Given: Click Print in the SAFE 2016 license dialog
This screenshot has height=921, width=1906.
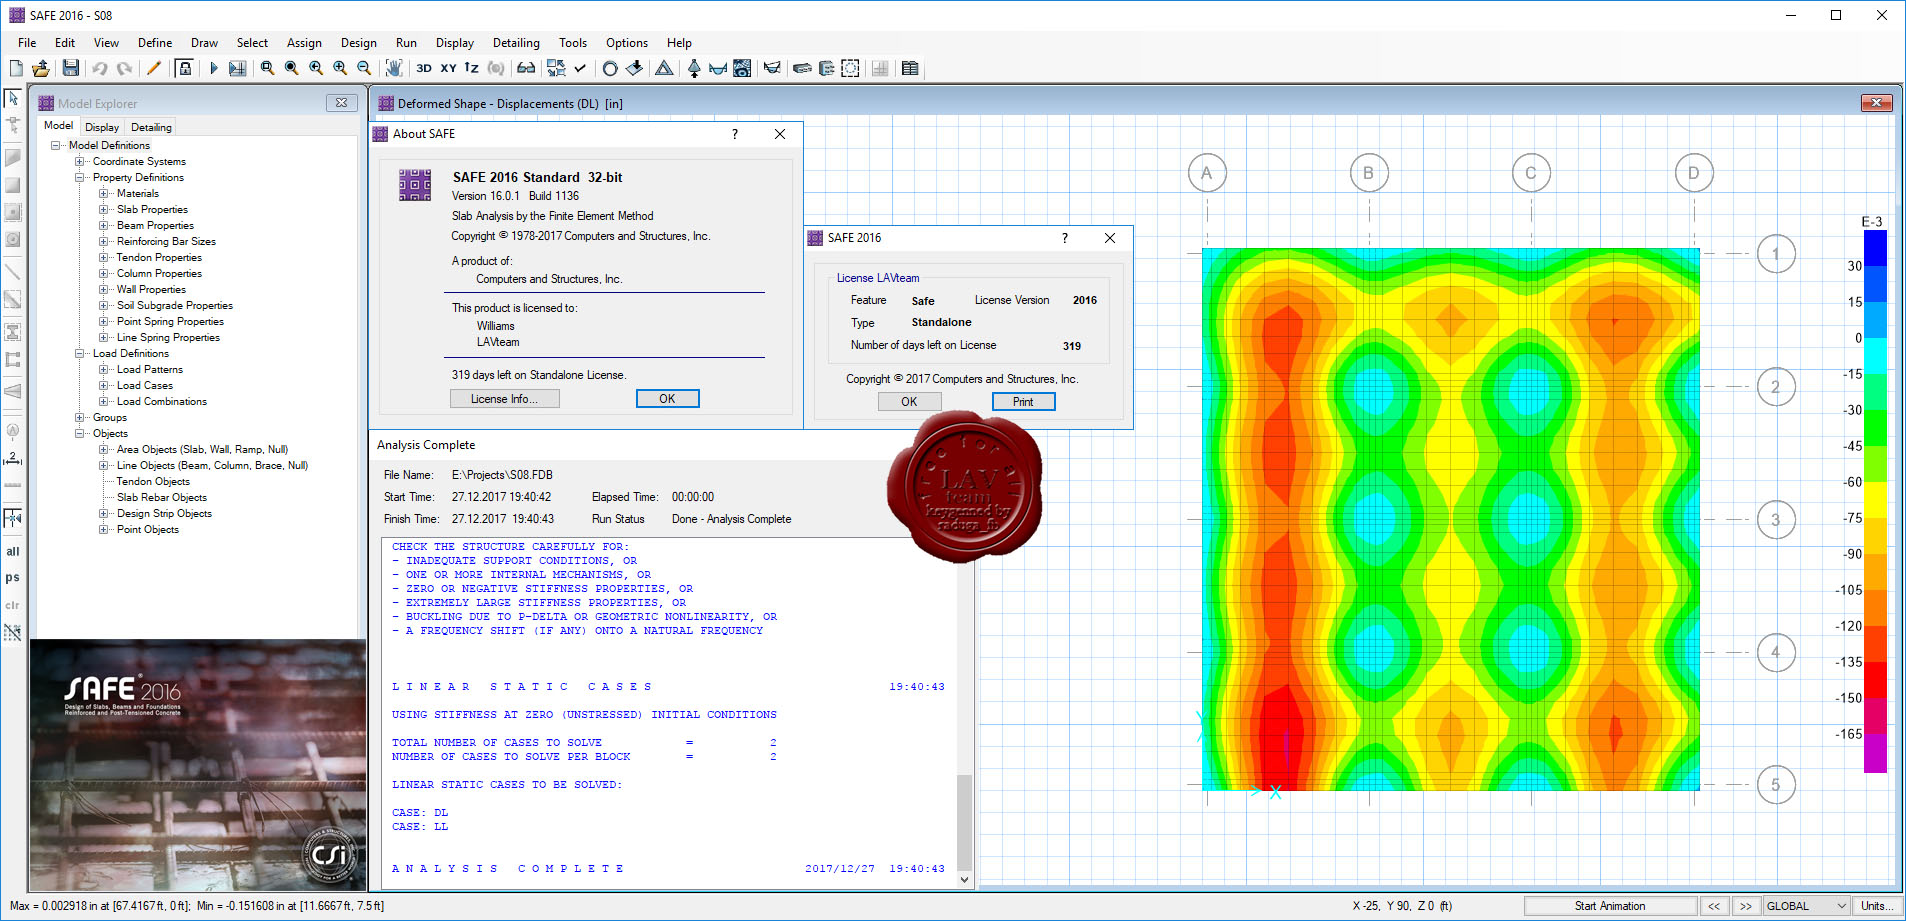Looking at the screenshot, I should coord(1023,401).
